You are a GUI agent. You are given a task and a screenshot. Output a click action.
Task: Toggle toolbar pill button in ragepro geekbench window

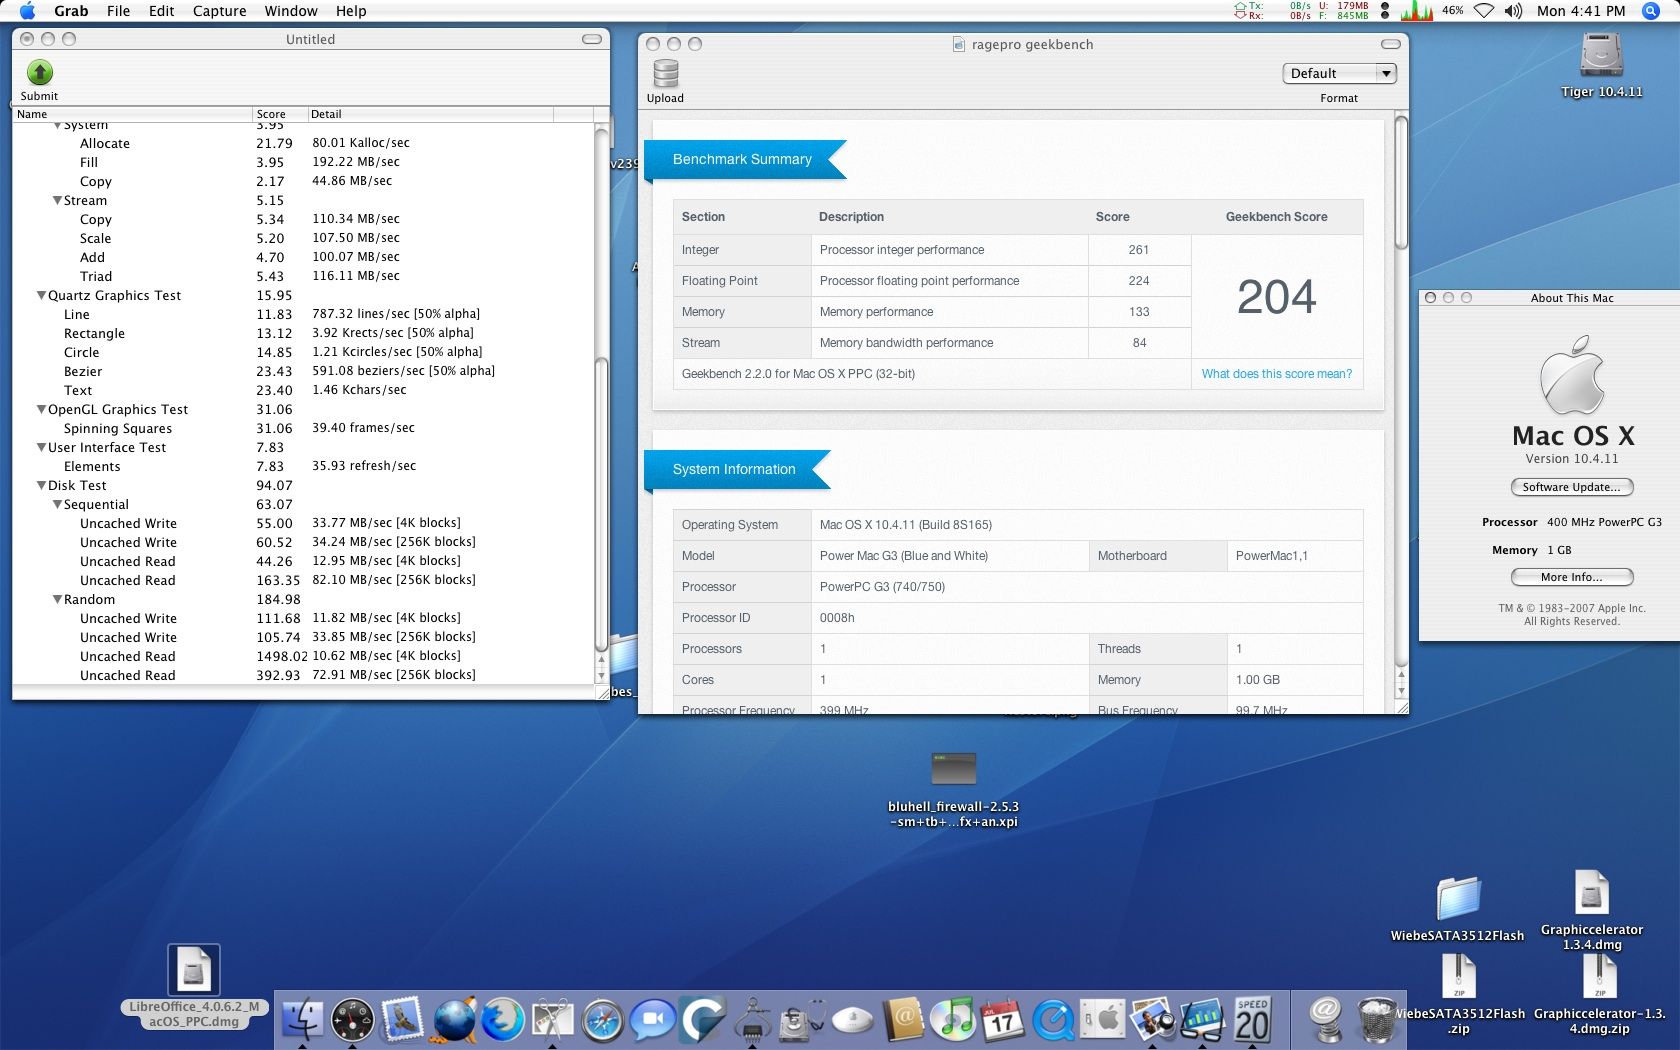click(1391, 44)
